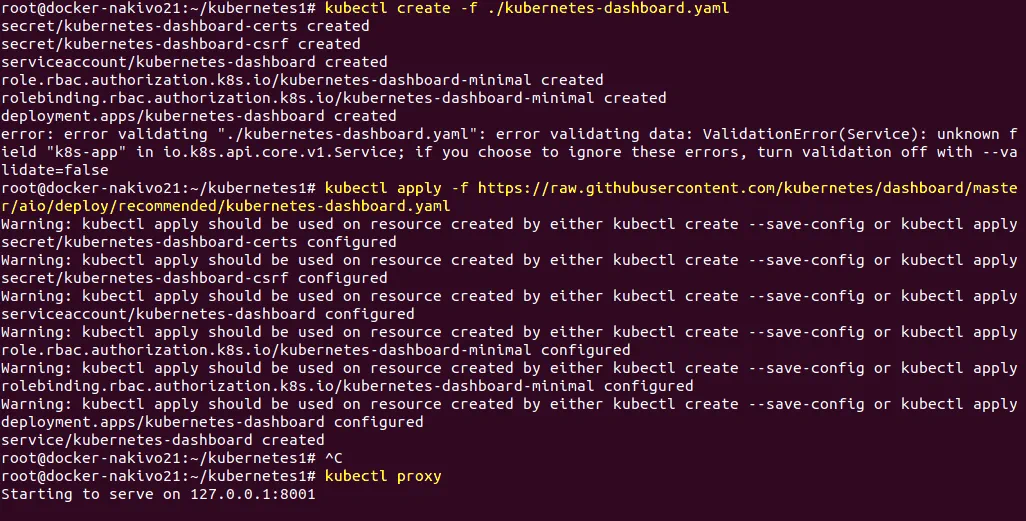Click the '^C' interrupt characters
Screen dimensions: 1026x521
(x=333, y=458)
